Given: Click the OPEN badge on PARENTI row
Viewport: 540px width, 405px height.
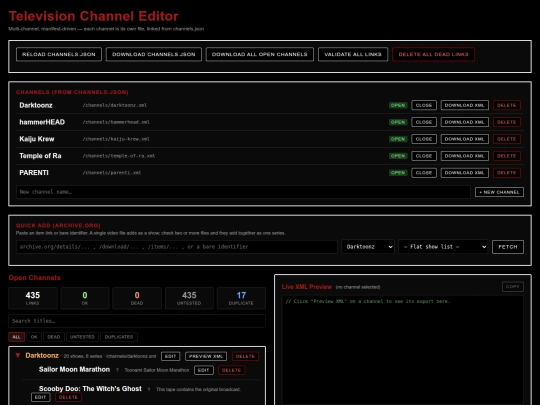Looking at the screenshot, I should click(x=398, y=173).
